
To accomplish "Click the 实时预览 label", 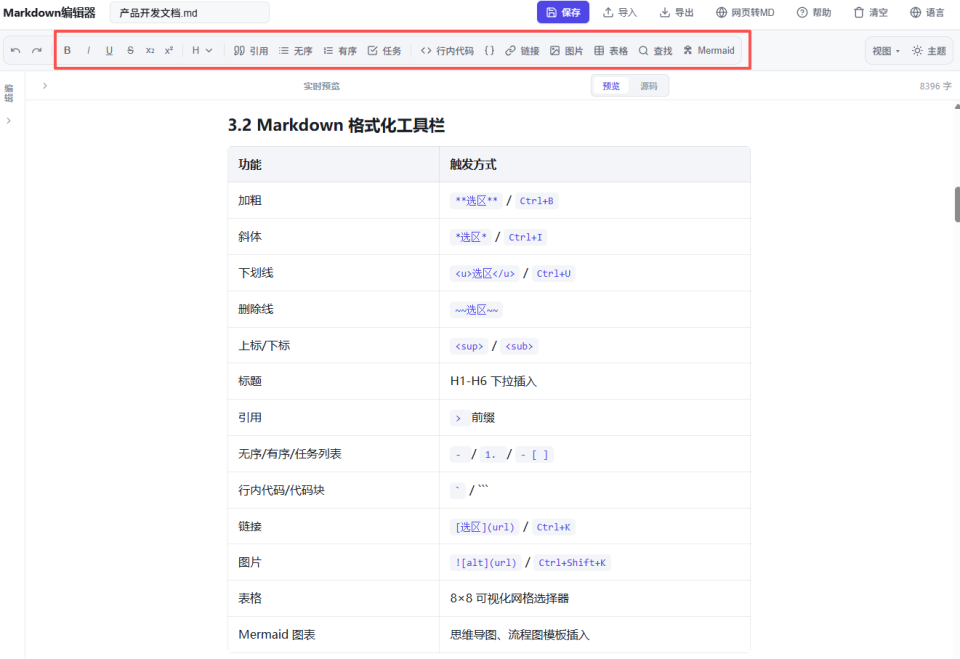I will (321, 86).
